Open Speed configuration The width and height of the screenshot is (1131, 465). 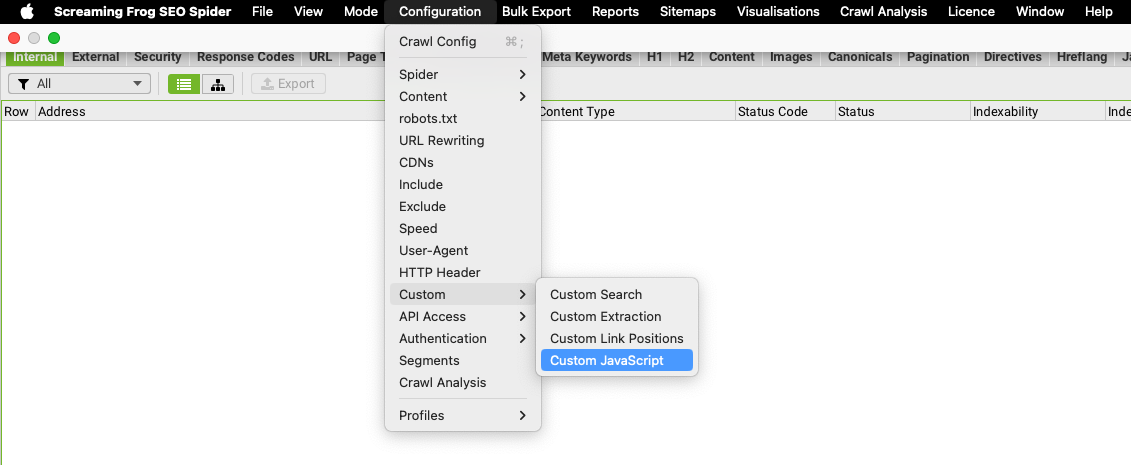[462, 229]
